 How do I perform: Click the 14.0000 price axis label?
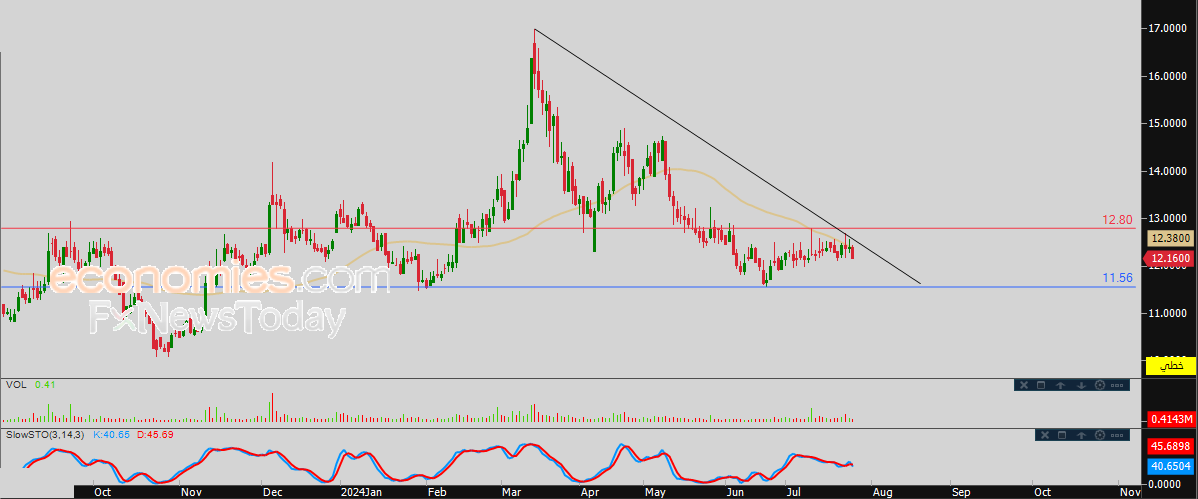[1166, 171]
